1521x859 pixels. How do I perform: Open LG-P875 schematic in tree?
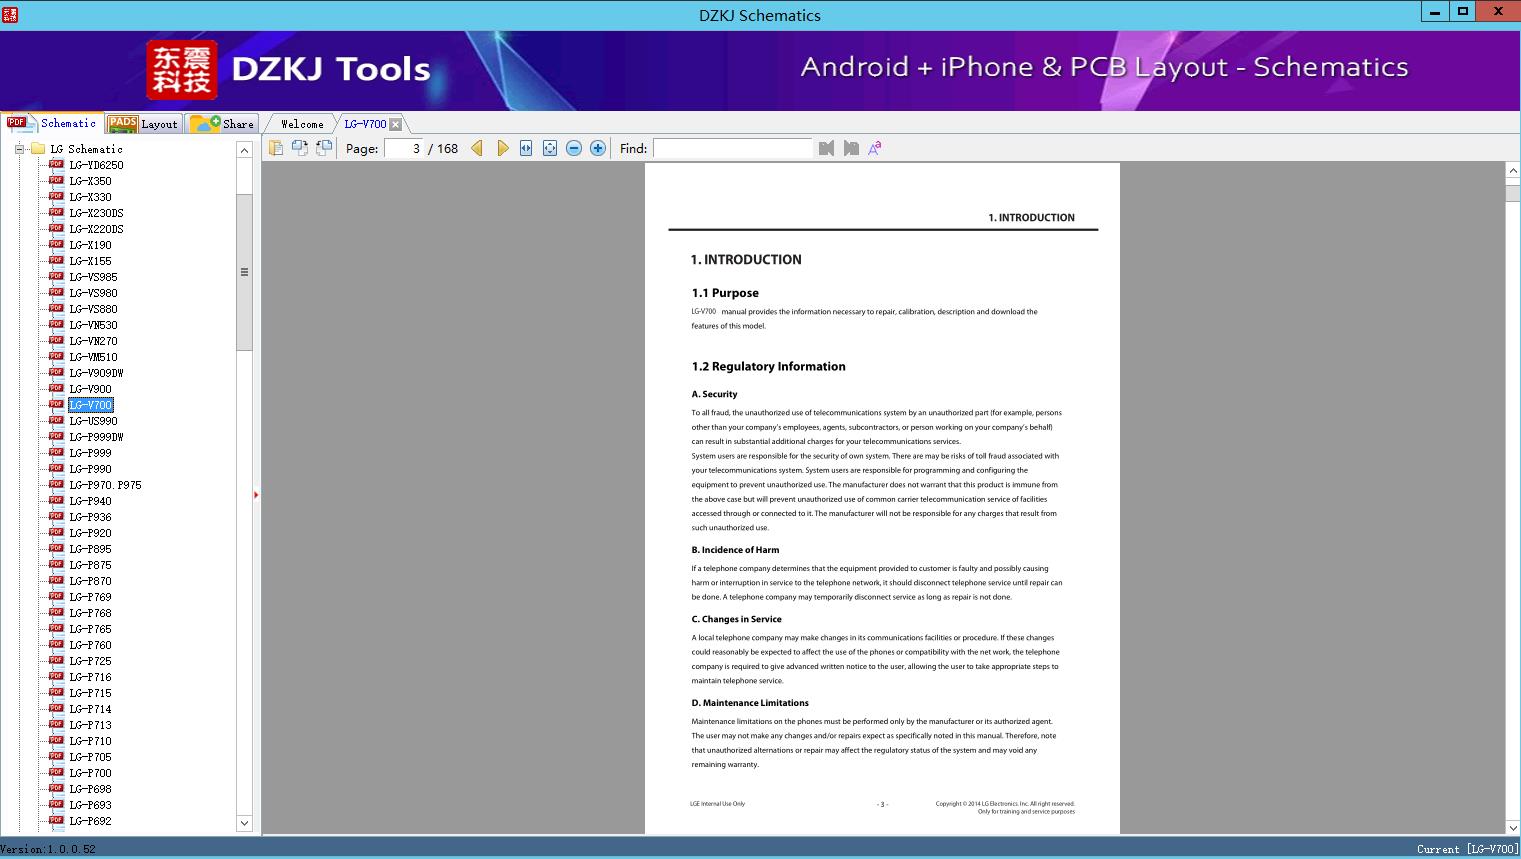pos(90,565)
